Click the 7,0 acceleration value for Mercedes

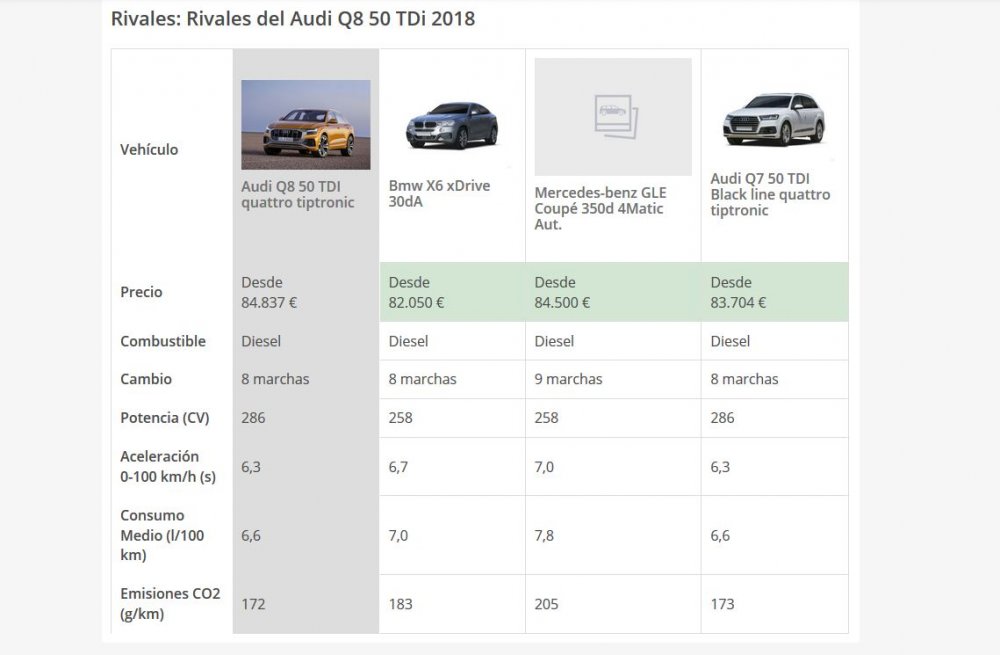click(x=544, y=467)
